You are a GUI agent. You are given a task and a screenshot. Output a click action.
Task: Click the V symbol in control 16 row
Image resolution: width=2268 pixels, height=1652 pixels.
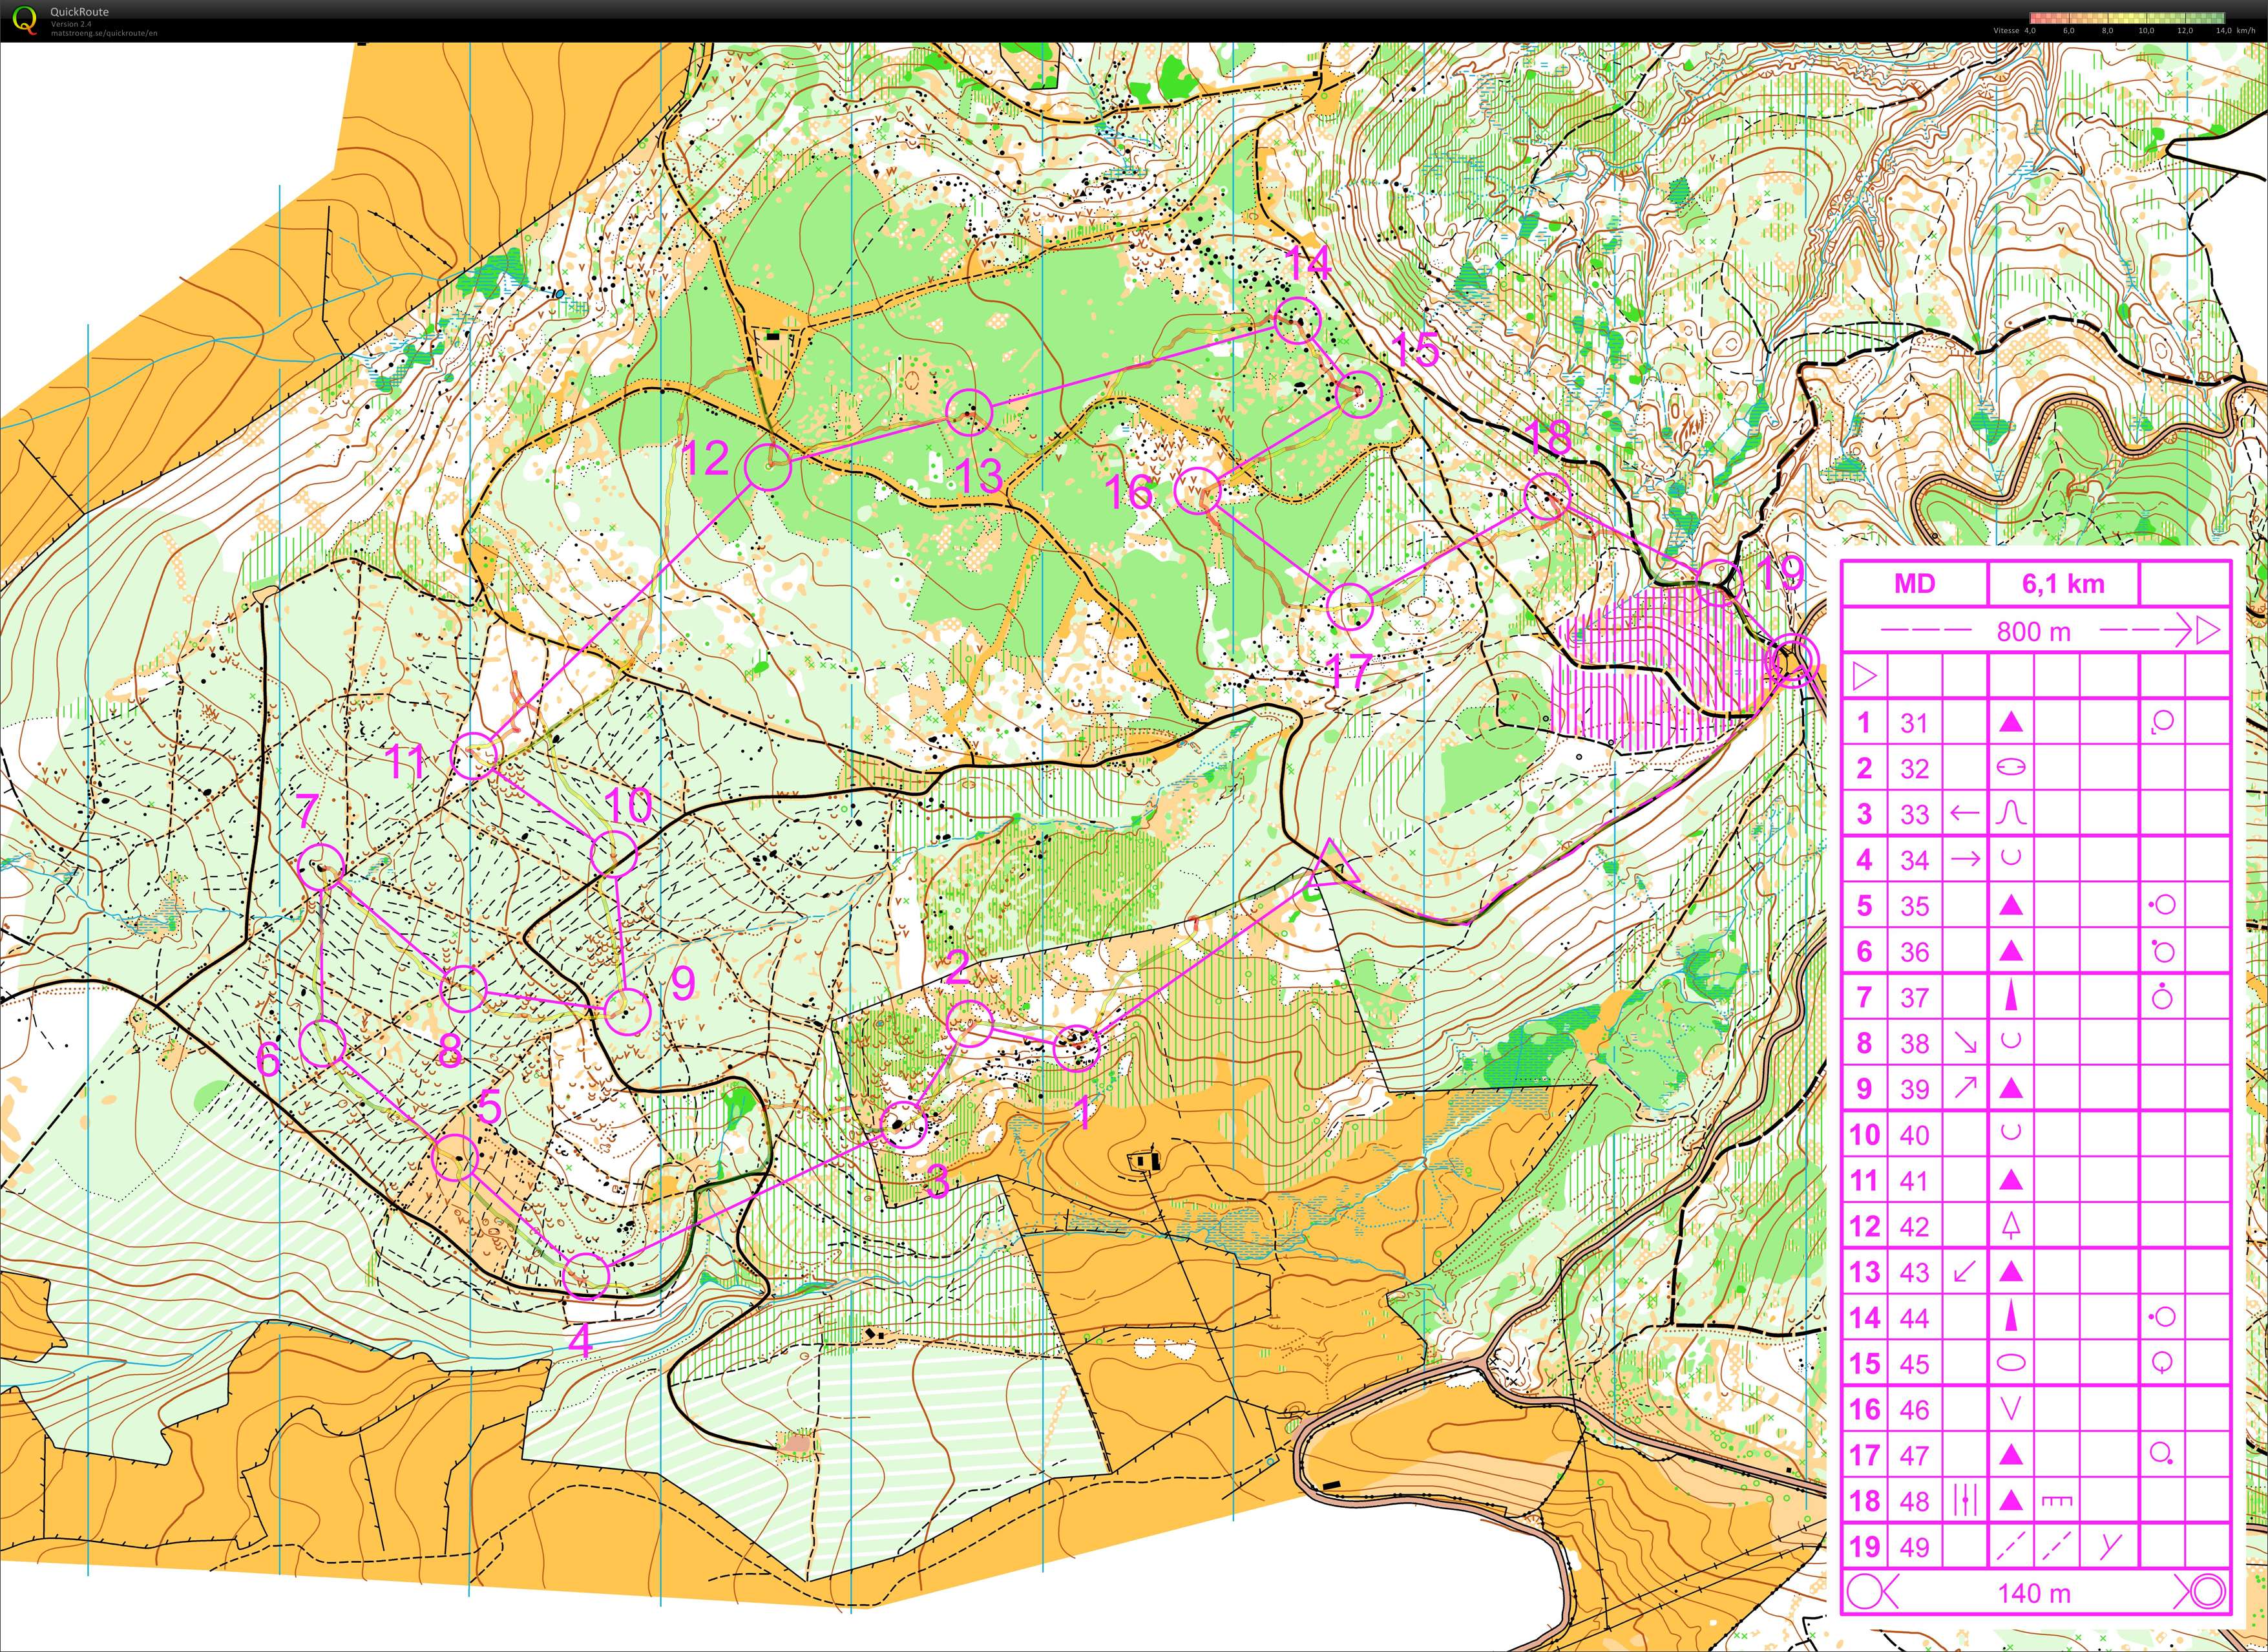click(x=2010, y=1409)
